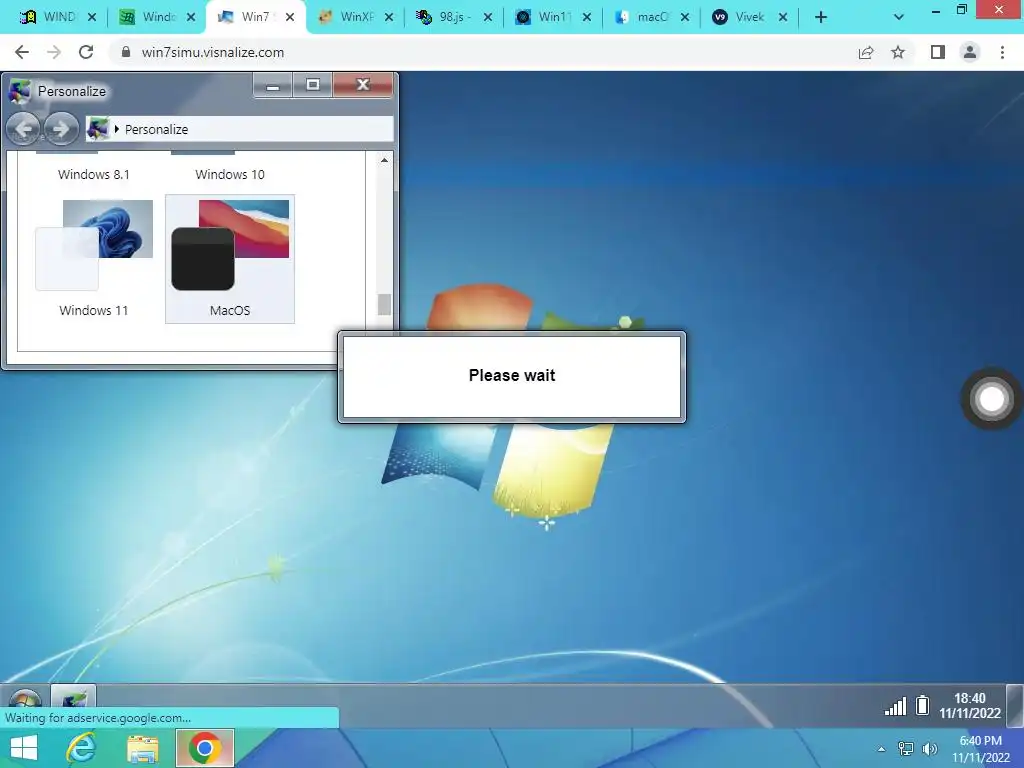1024x768 pixels.
Task: Click the volume tray icon
Action: (x=929, y=749)
